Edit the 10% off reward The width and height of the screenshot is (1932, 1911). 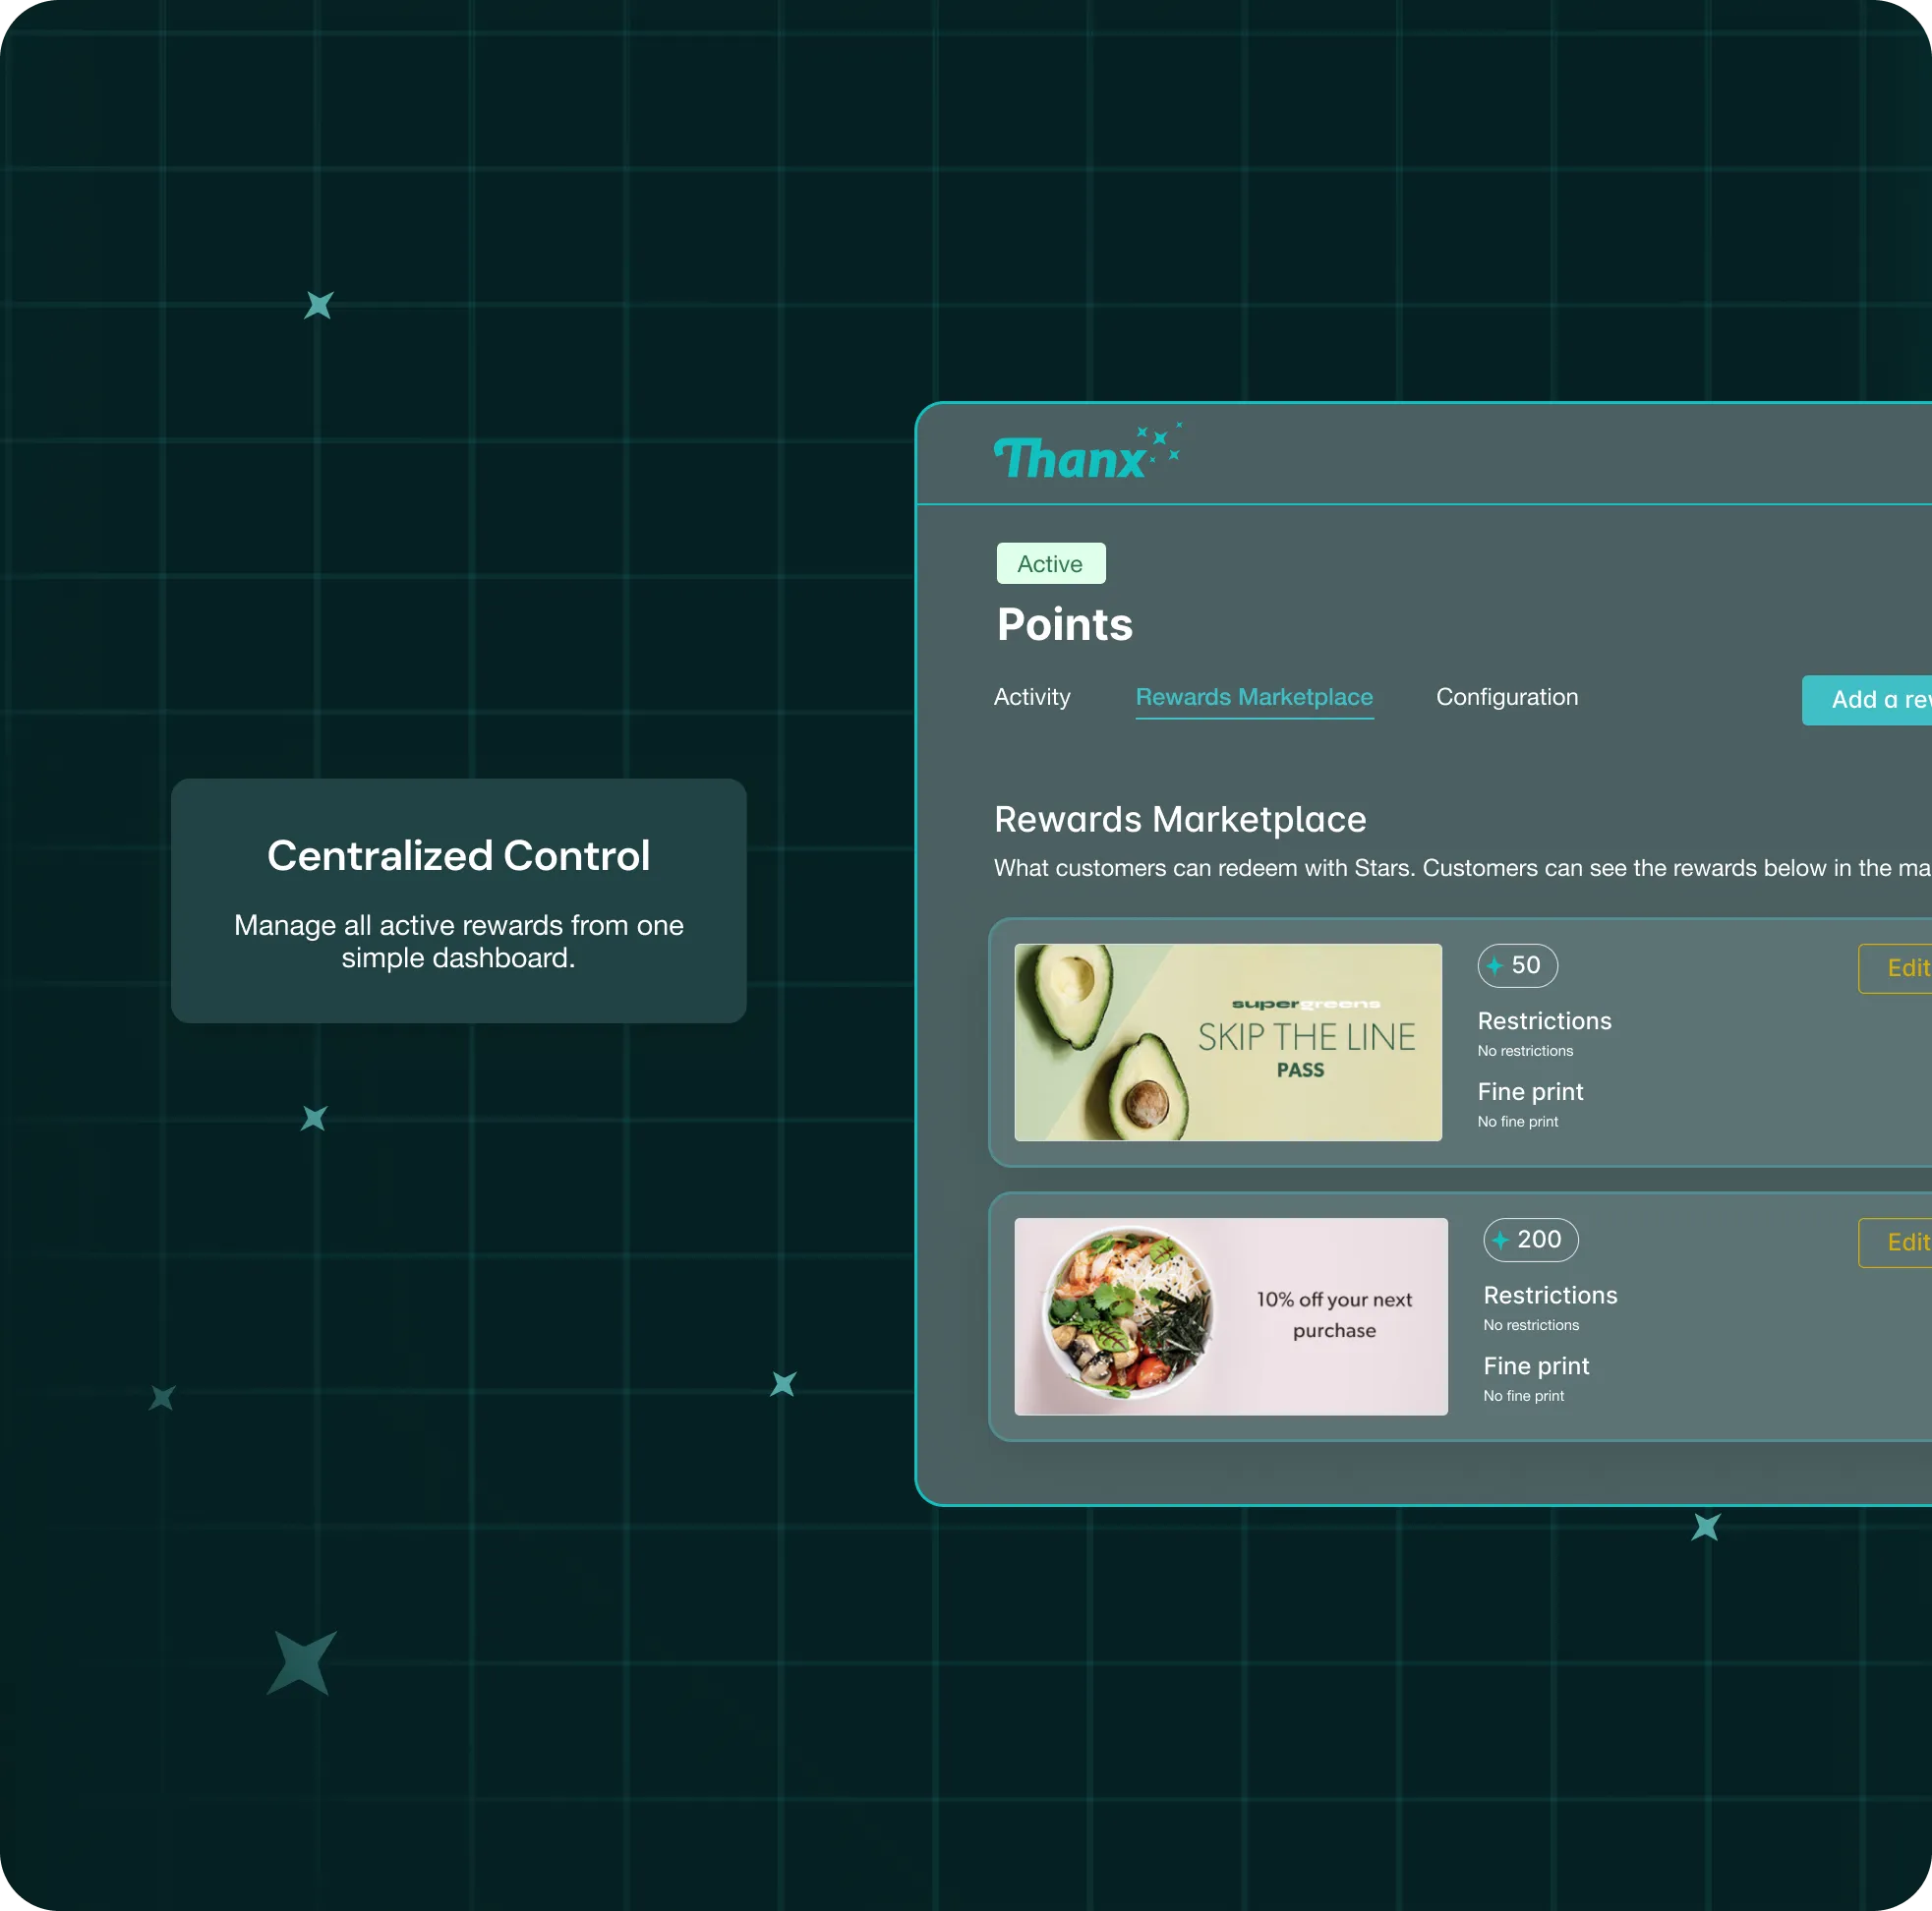click(1902, 1242)
